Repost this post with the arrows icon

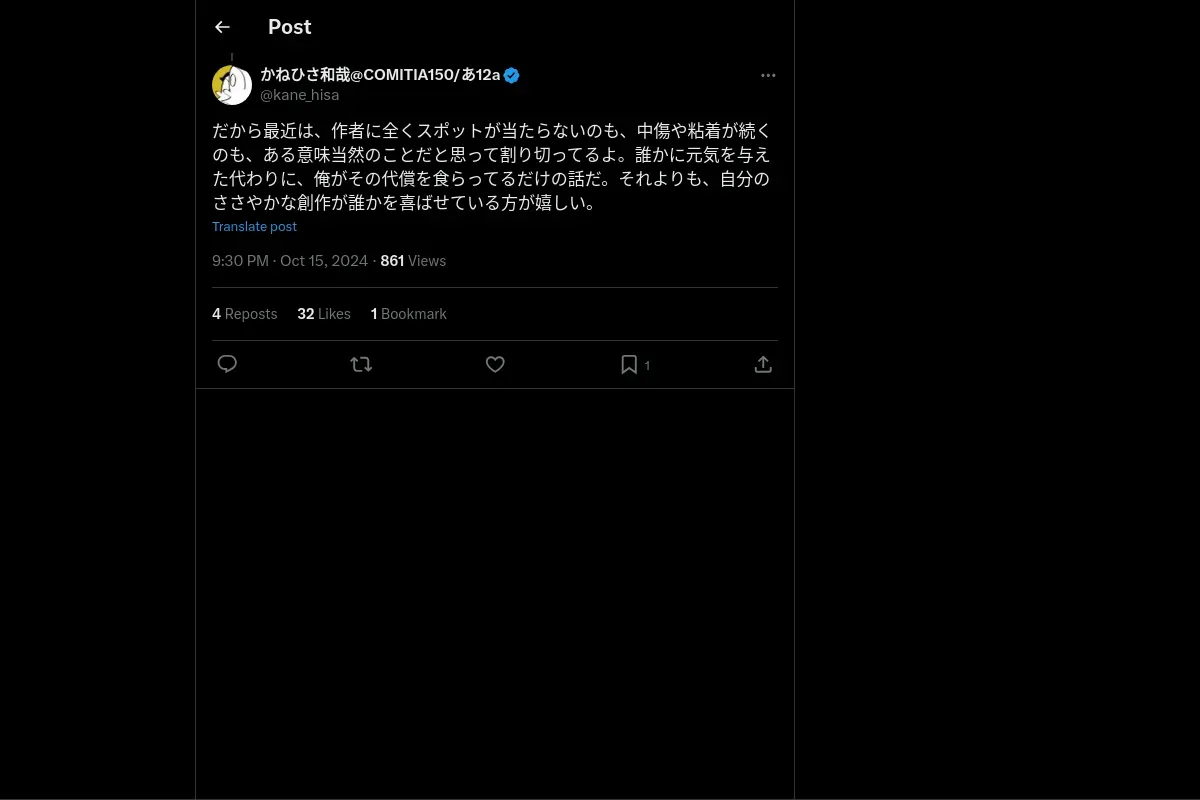pyautogui.click(x=361, y=364)
